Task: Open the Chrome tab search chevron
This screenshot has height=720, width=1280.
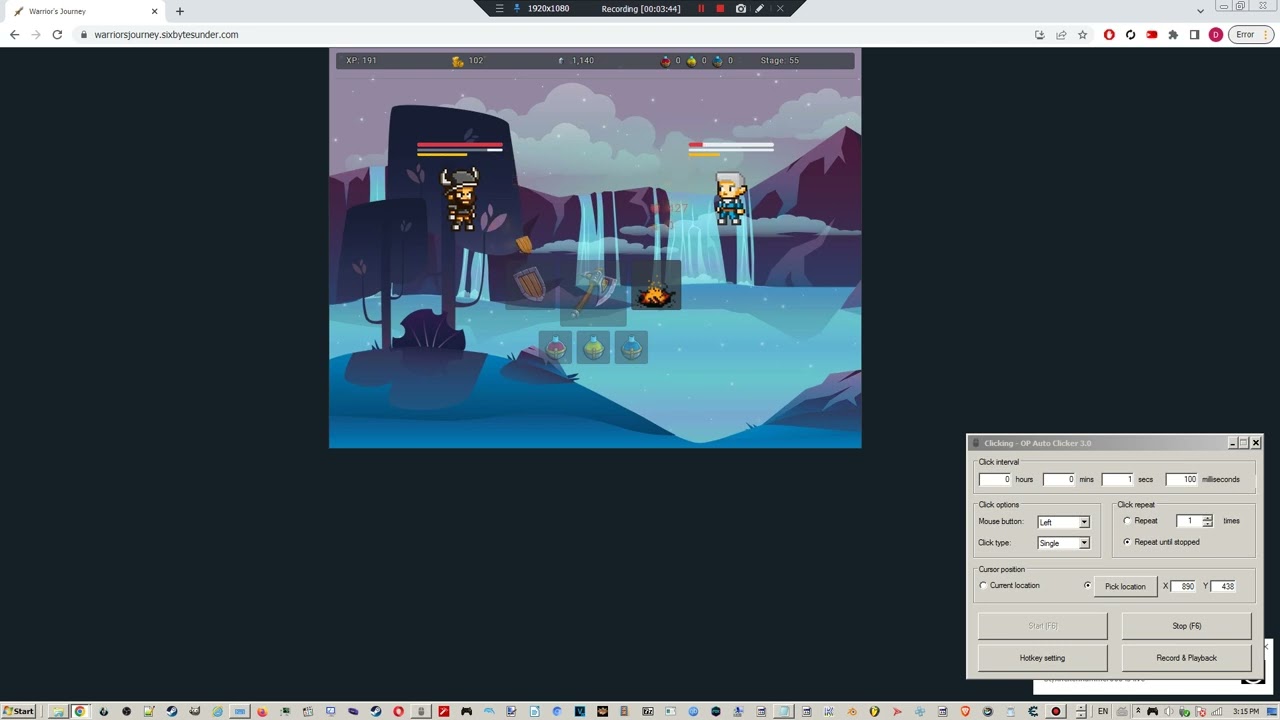Action: (1200, 11)
